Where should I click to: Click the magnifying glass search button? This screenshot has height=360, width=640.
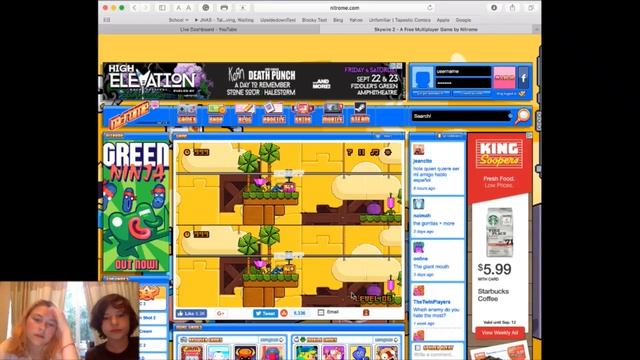tap(523, 116)
